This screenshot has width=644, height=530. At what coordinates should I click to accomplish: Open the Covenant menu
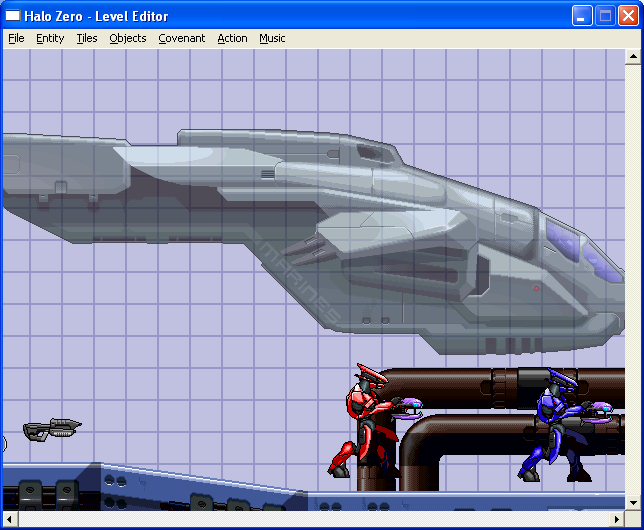(x=182, y=38)
